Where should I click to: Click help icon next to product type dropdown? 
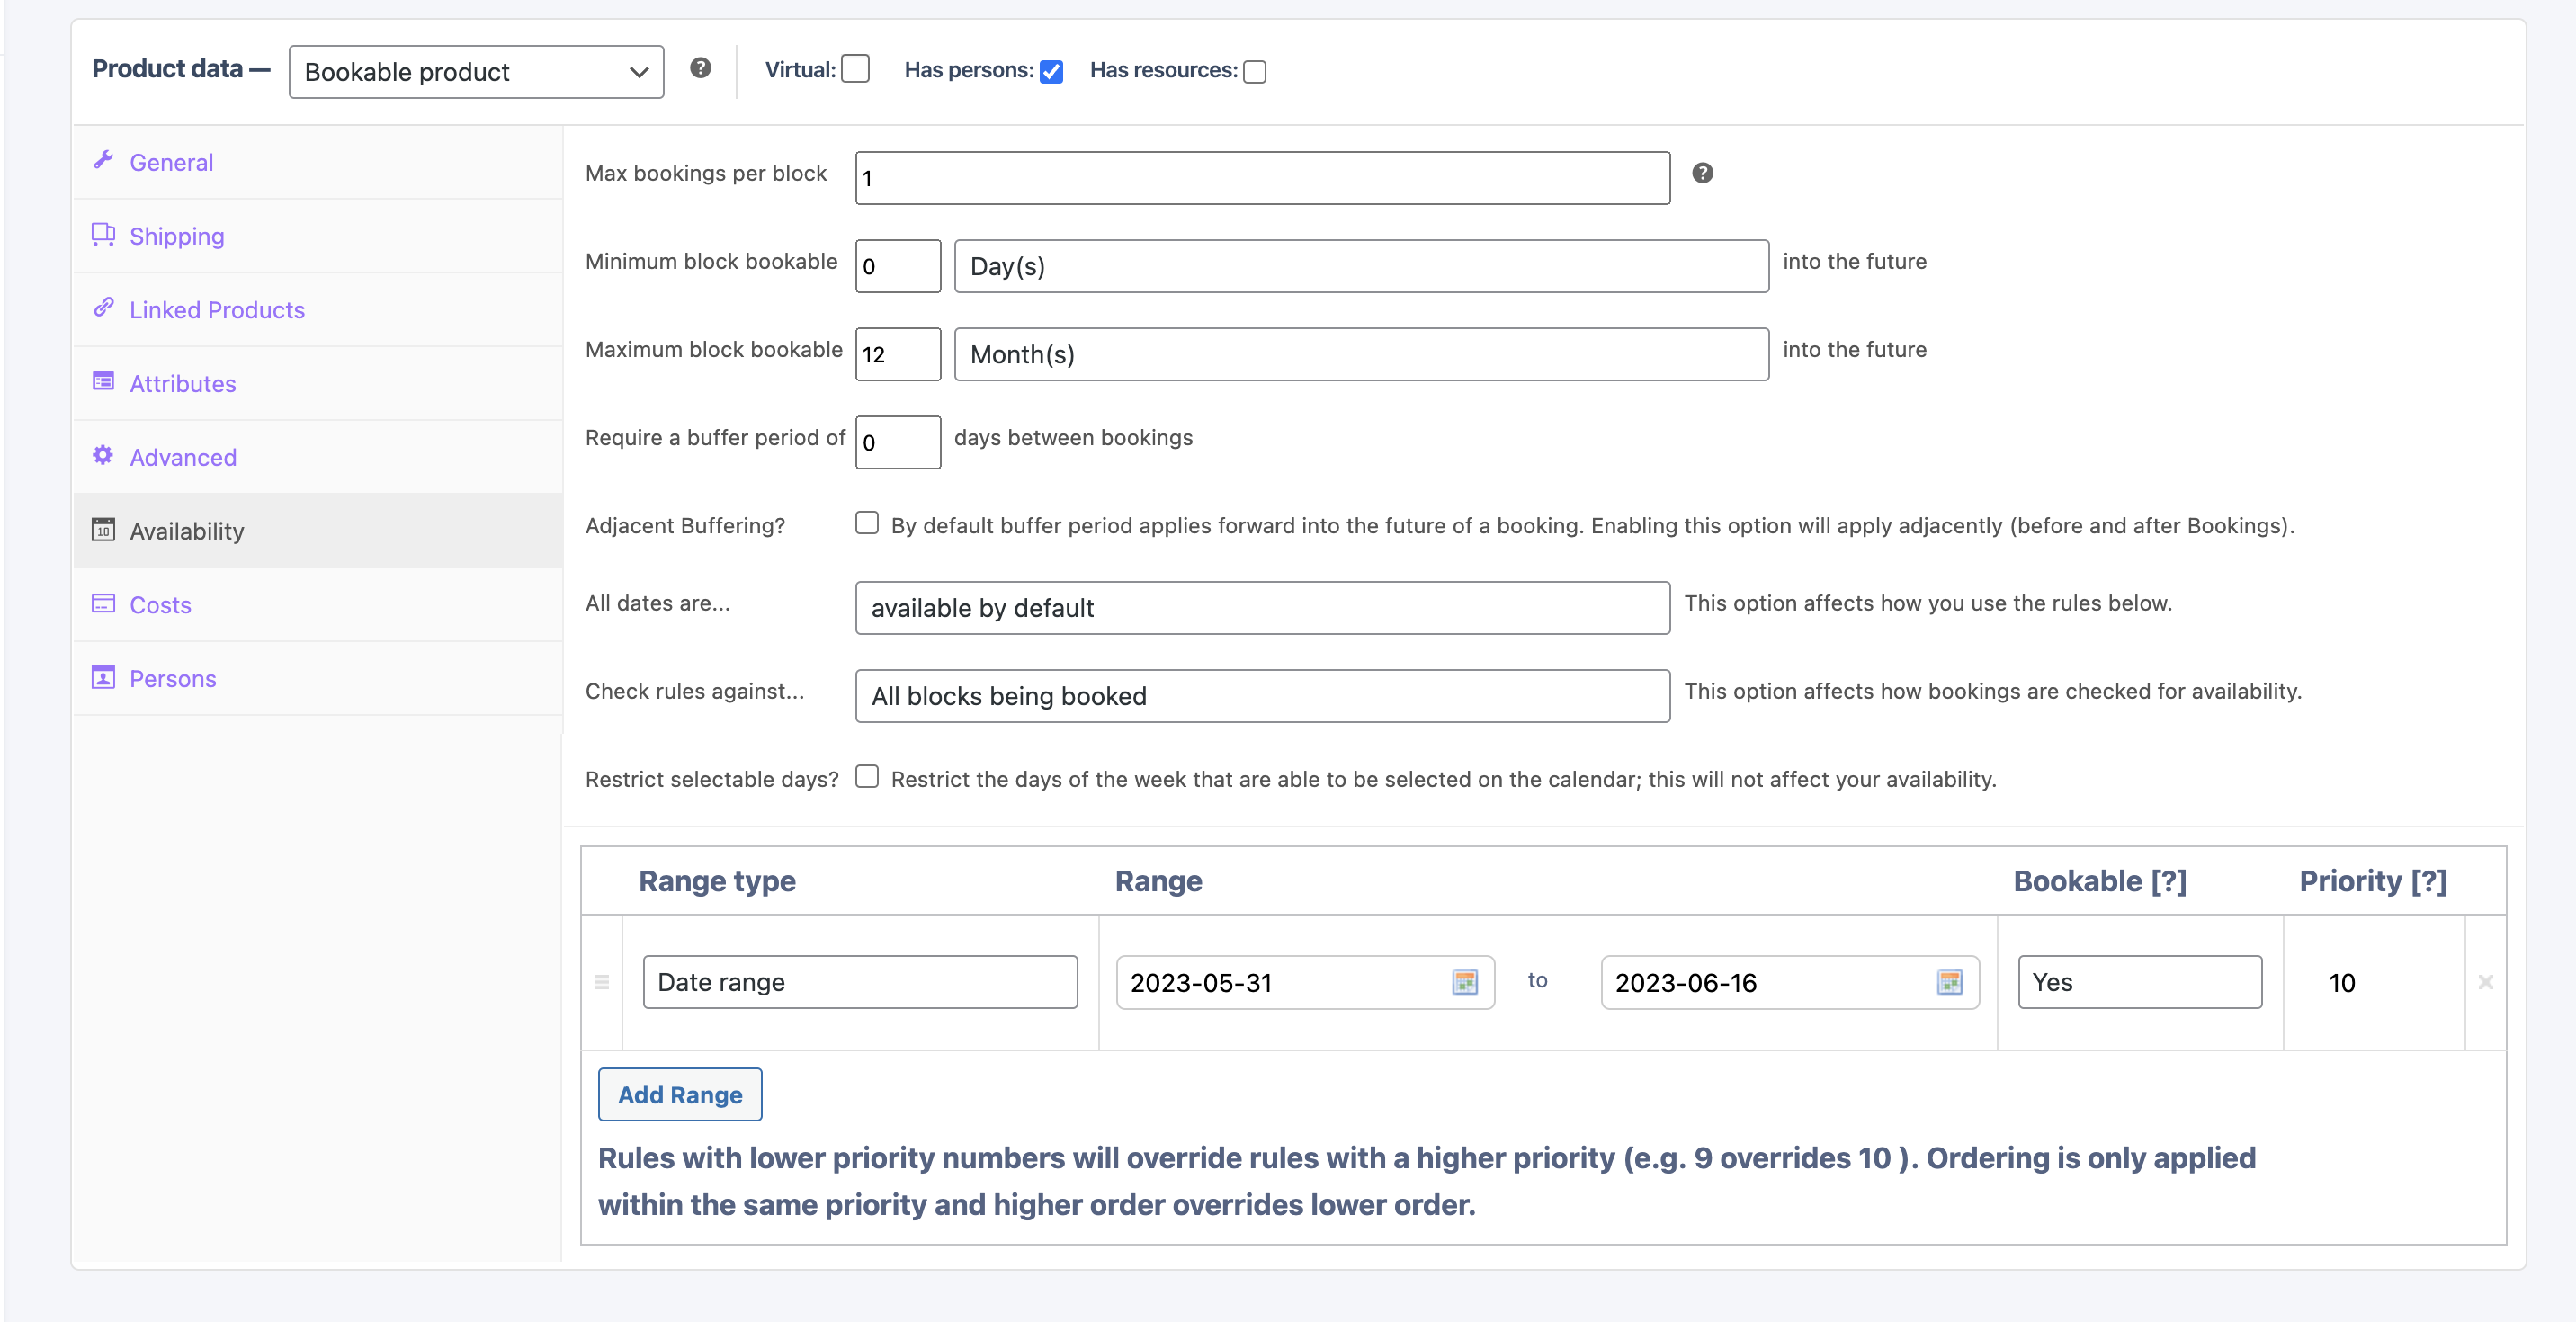701,68
